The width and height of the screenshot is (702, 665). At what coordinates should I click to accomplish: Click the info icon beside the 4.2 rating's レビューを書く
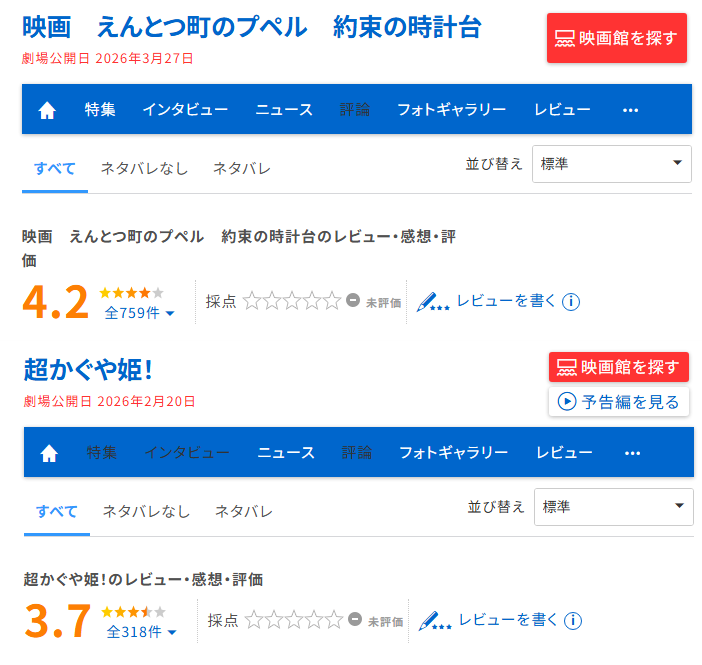point(571,301)
